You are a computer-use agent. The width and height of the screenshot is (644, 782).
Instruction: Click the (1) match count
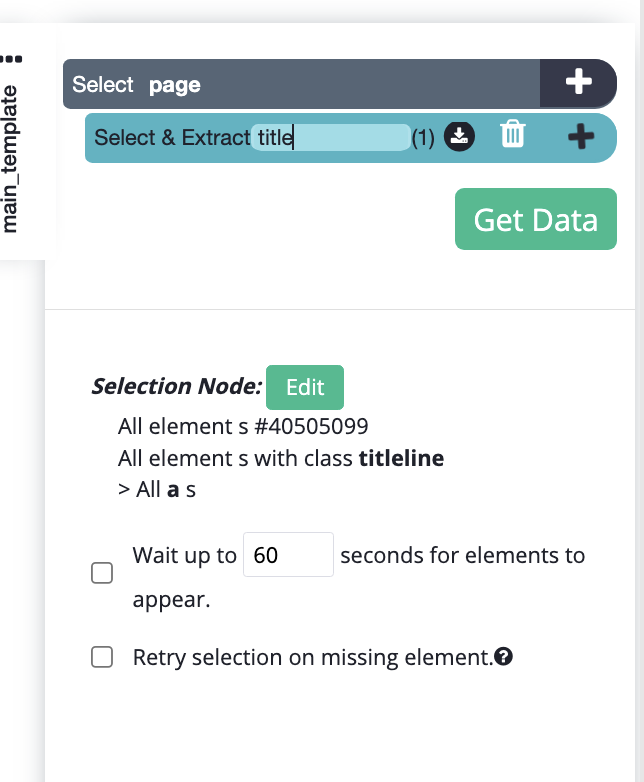click(423, 138)
